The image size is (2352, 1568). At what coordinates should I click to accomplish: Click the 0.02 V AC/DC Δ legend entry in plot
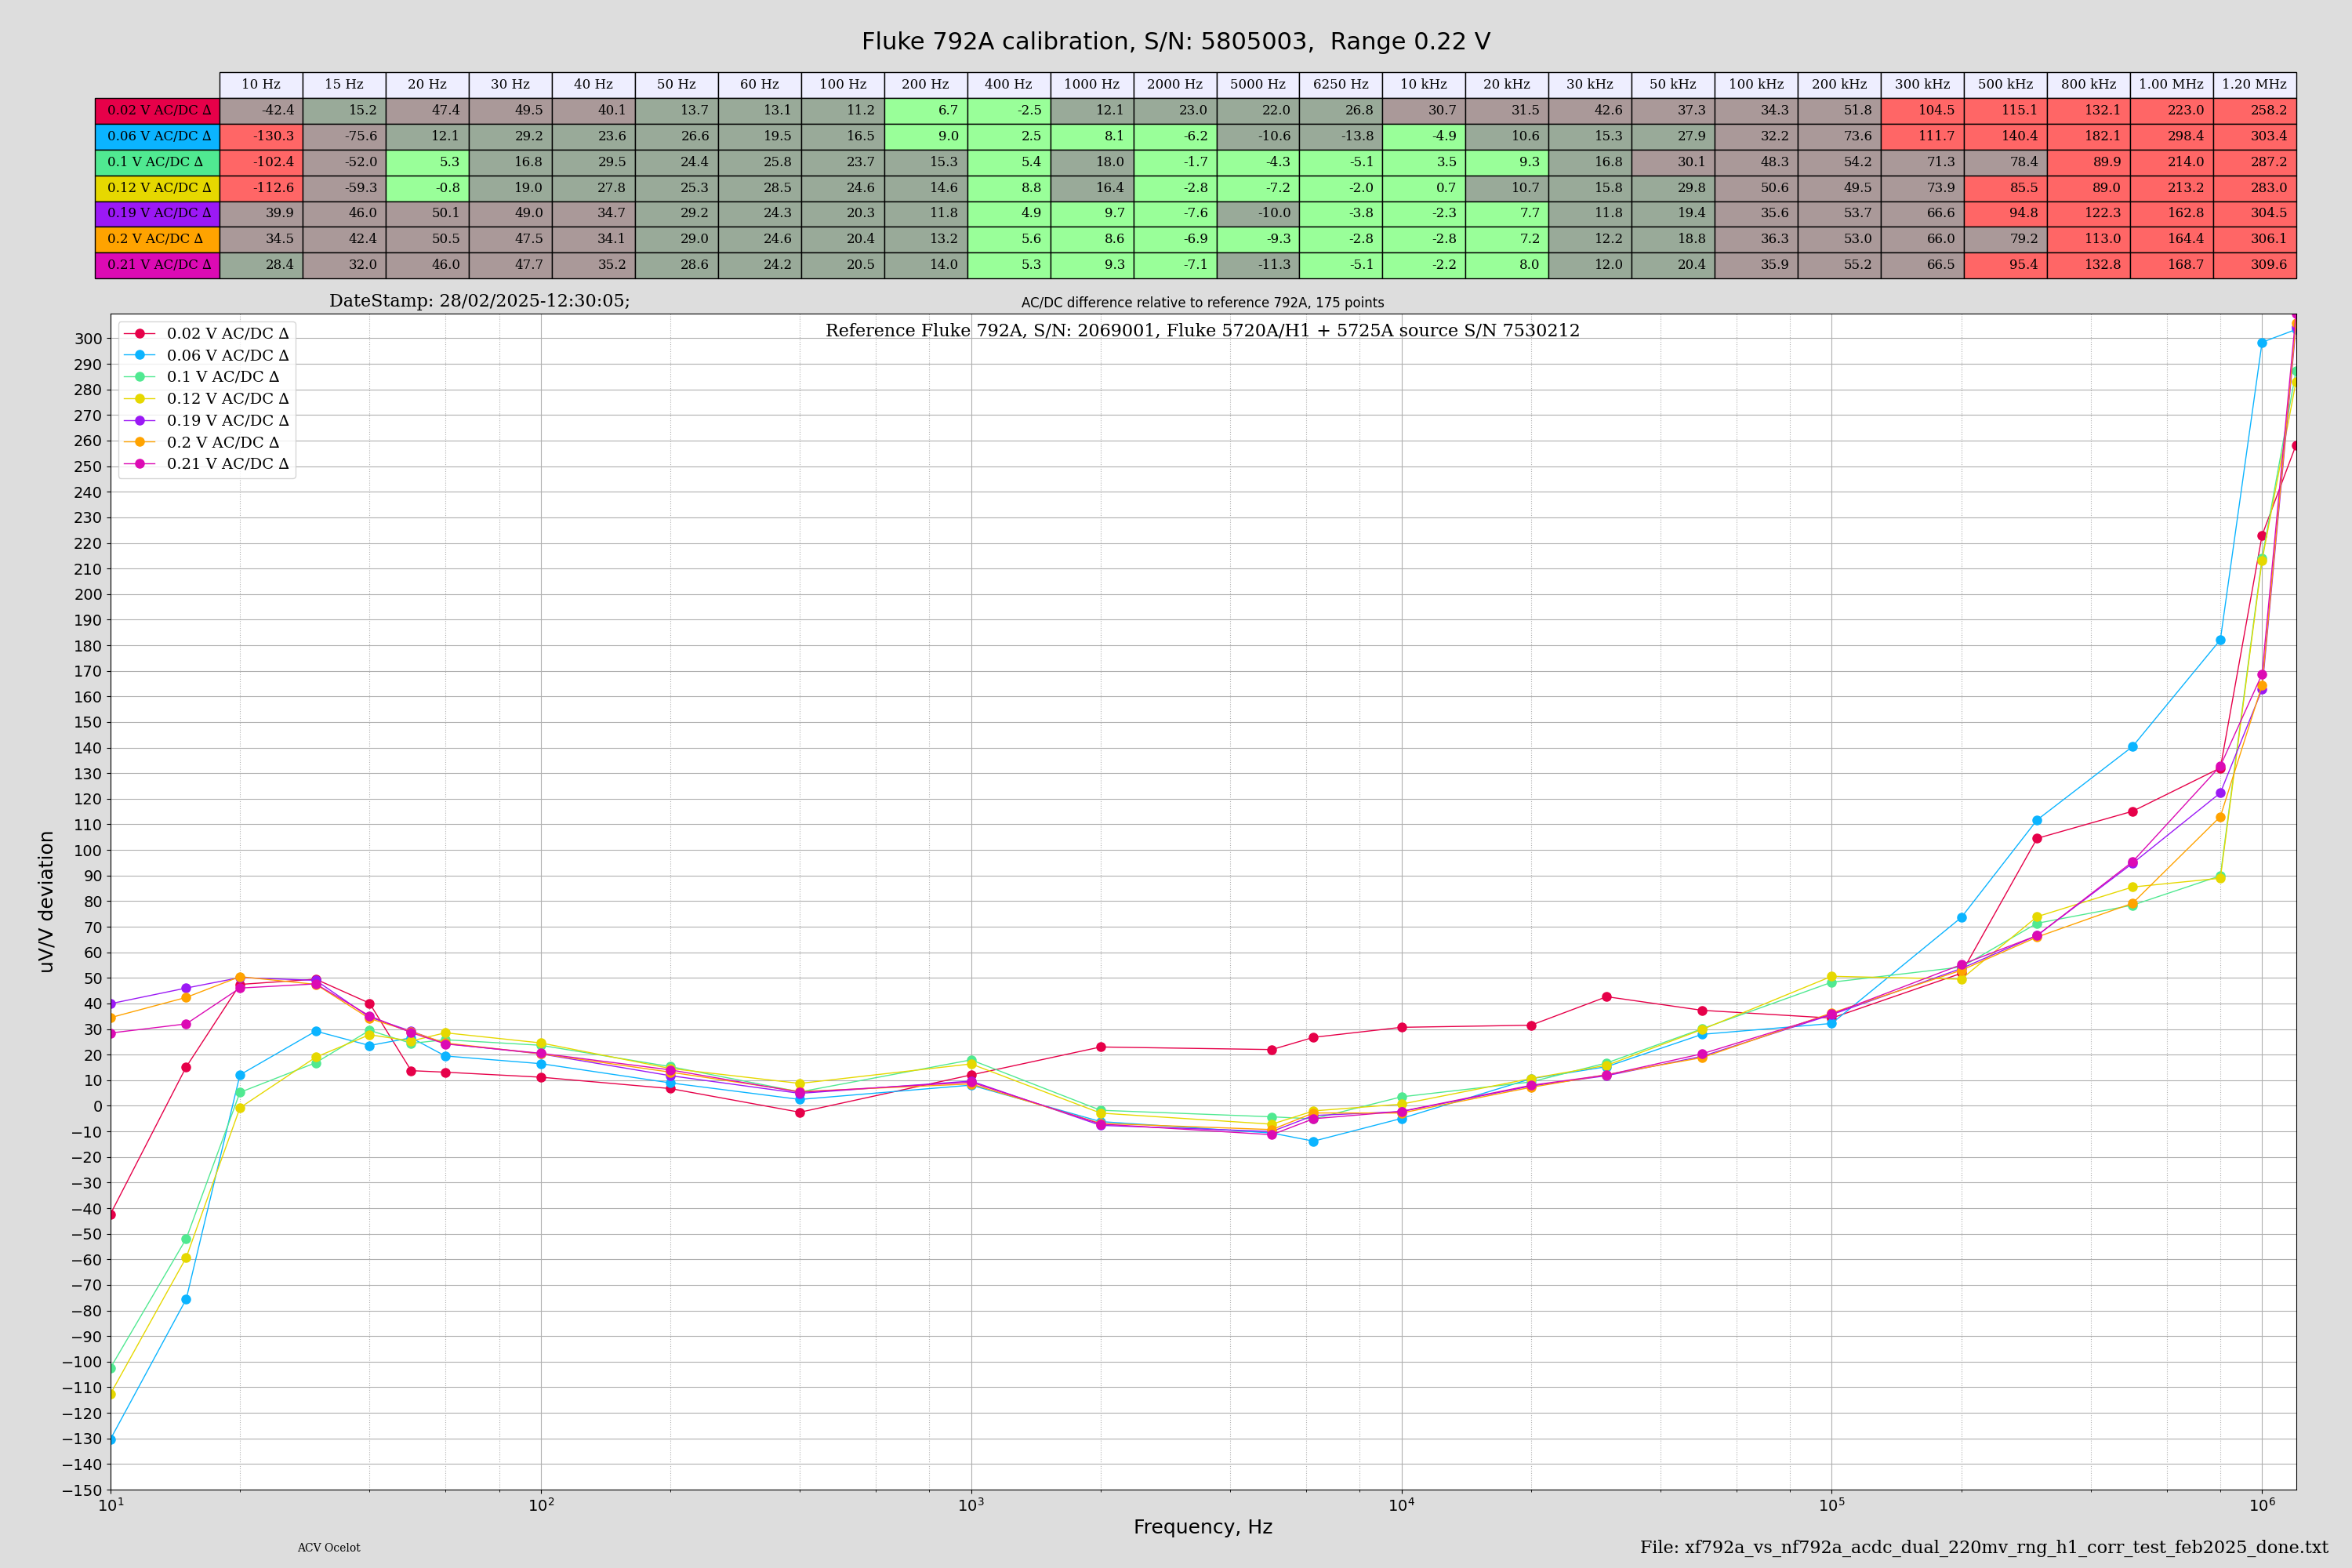(206, 334)
